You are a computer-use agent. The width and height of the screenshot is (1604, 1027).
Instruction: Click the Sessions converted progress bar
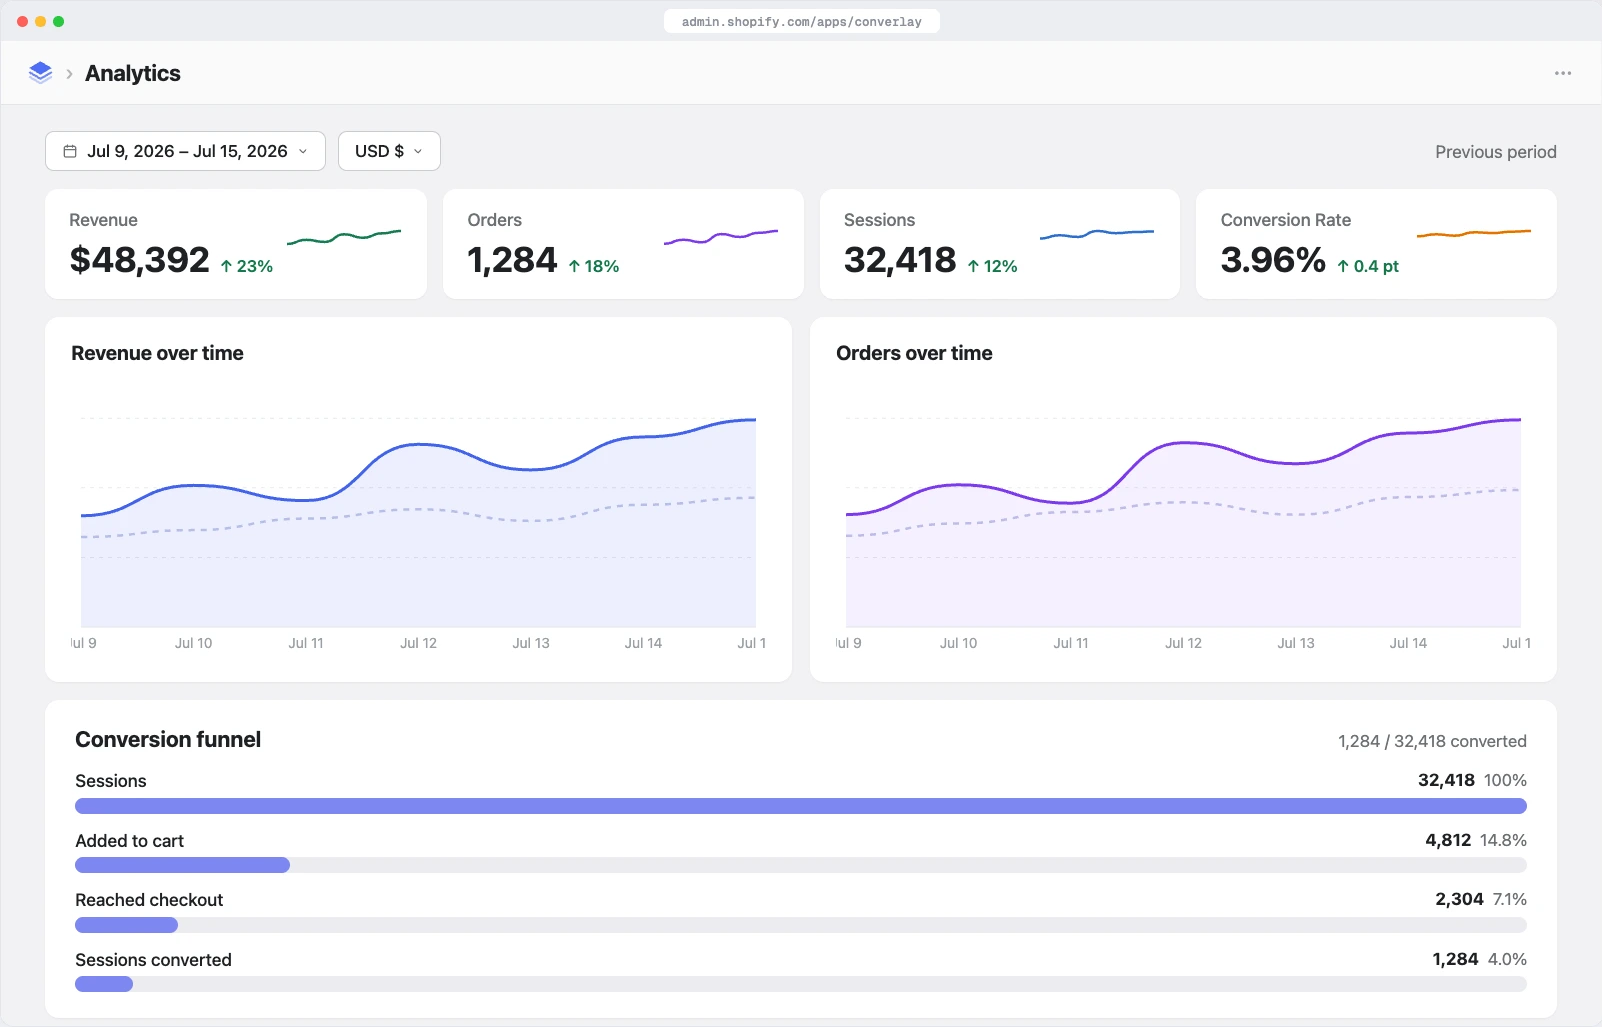pyautogui.click(x=801, y=984)
